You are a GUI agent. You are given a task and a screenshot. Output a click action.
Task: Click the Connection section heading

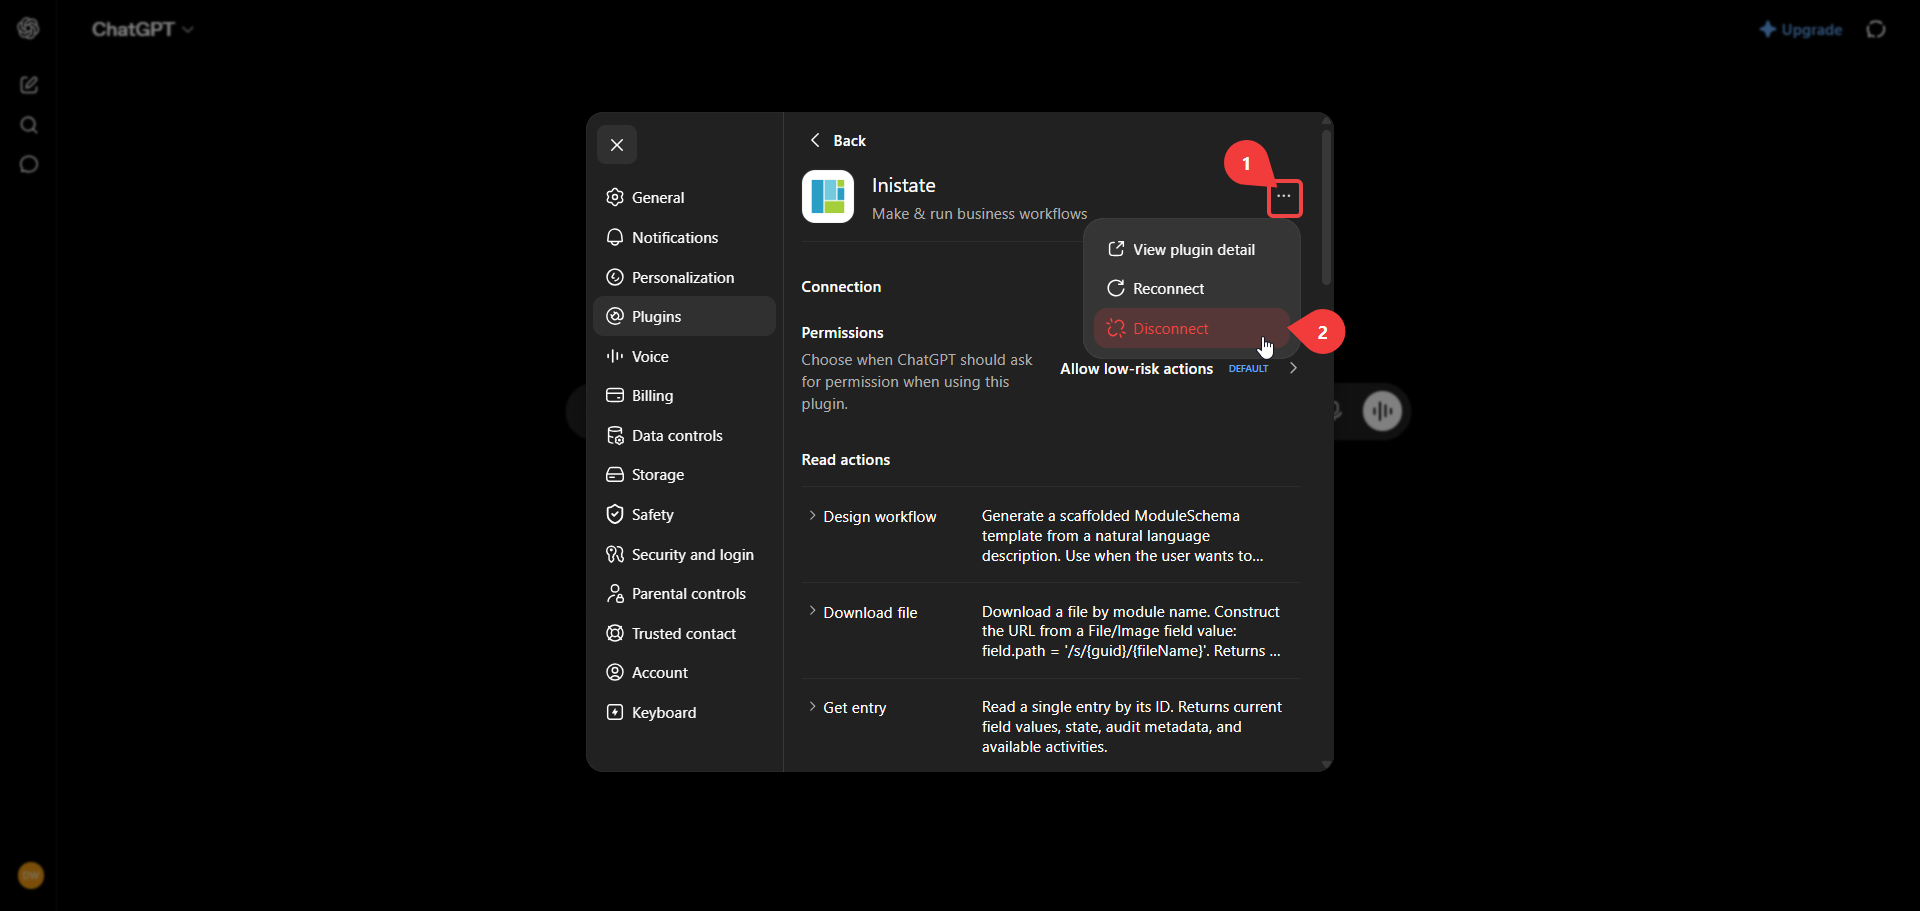click(841, 287)
